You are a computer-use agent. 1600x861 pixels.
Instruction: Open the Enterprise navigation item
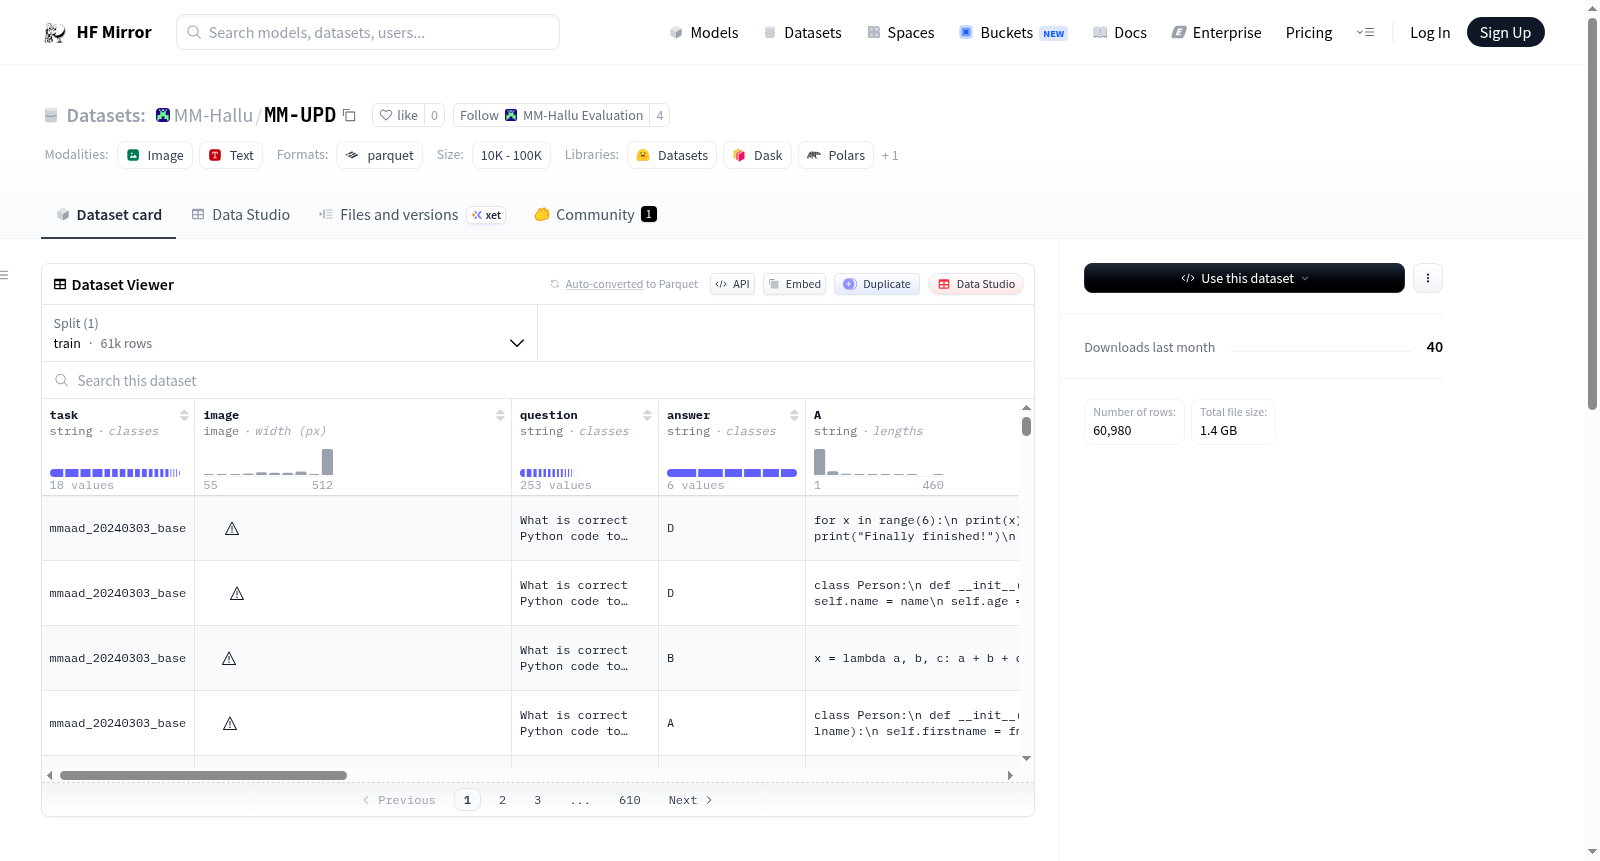tap(1216, 32)
